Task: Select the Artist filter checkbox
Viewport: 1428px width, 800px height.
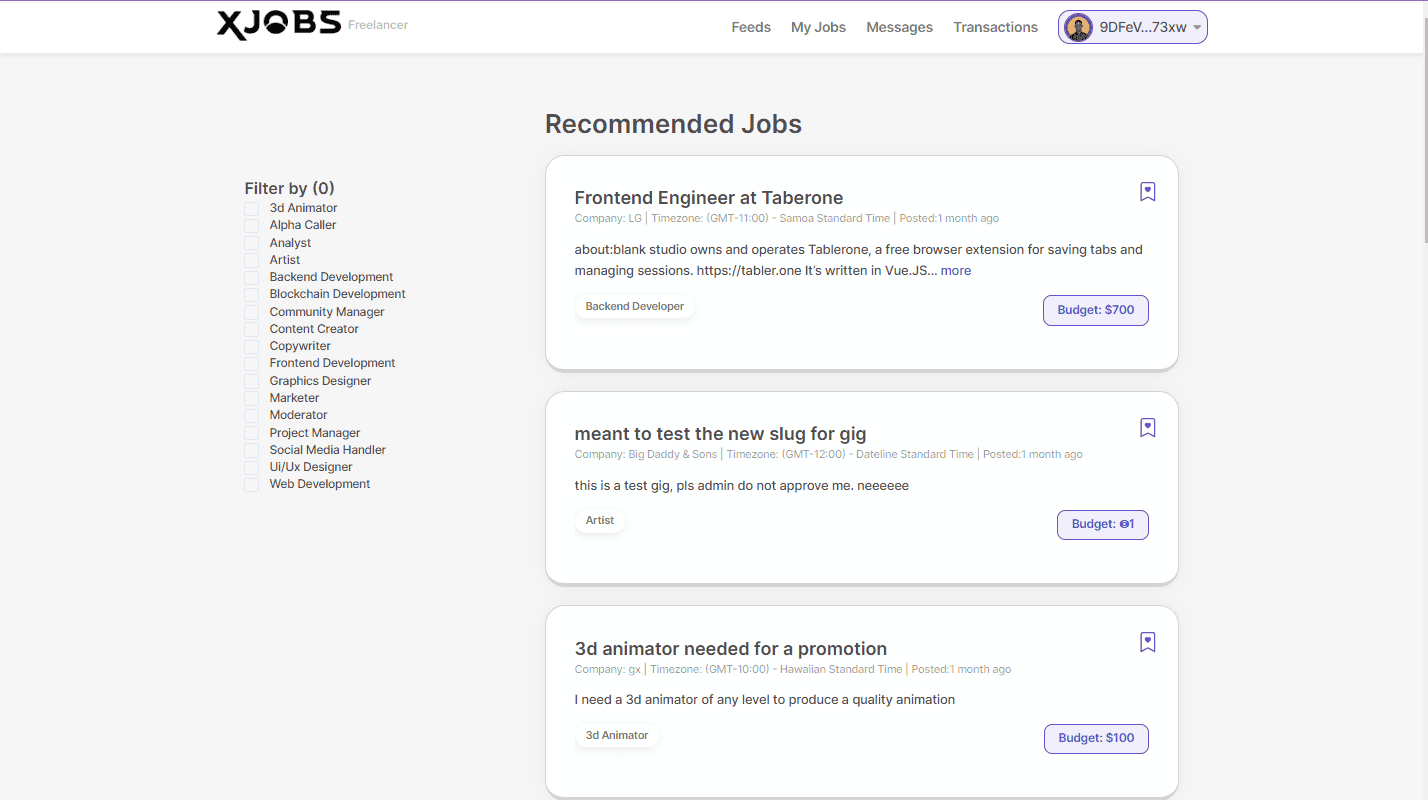Action: pos(252,260)
